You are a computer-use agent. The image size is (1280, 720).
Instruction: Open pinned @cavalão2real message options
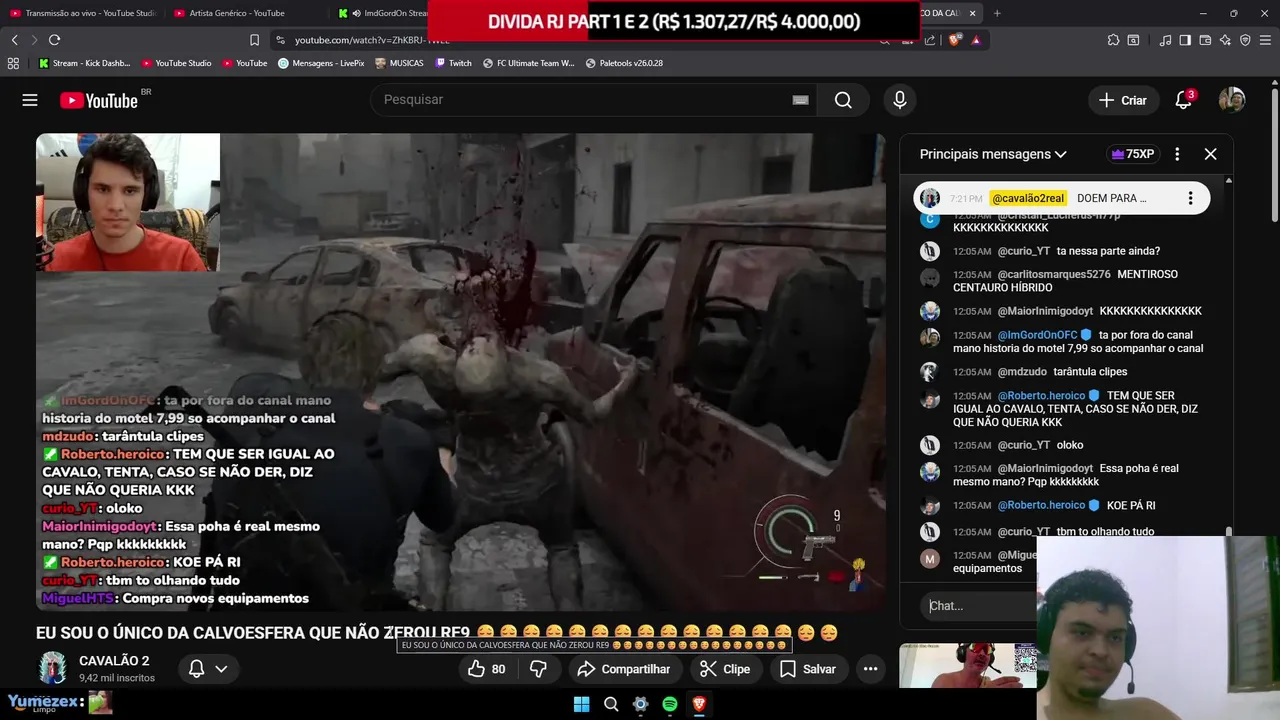(x=1190, y=198)
